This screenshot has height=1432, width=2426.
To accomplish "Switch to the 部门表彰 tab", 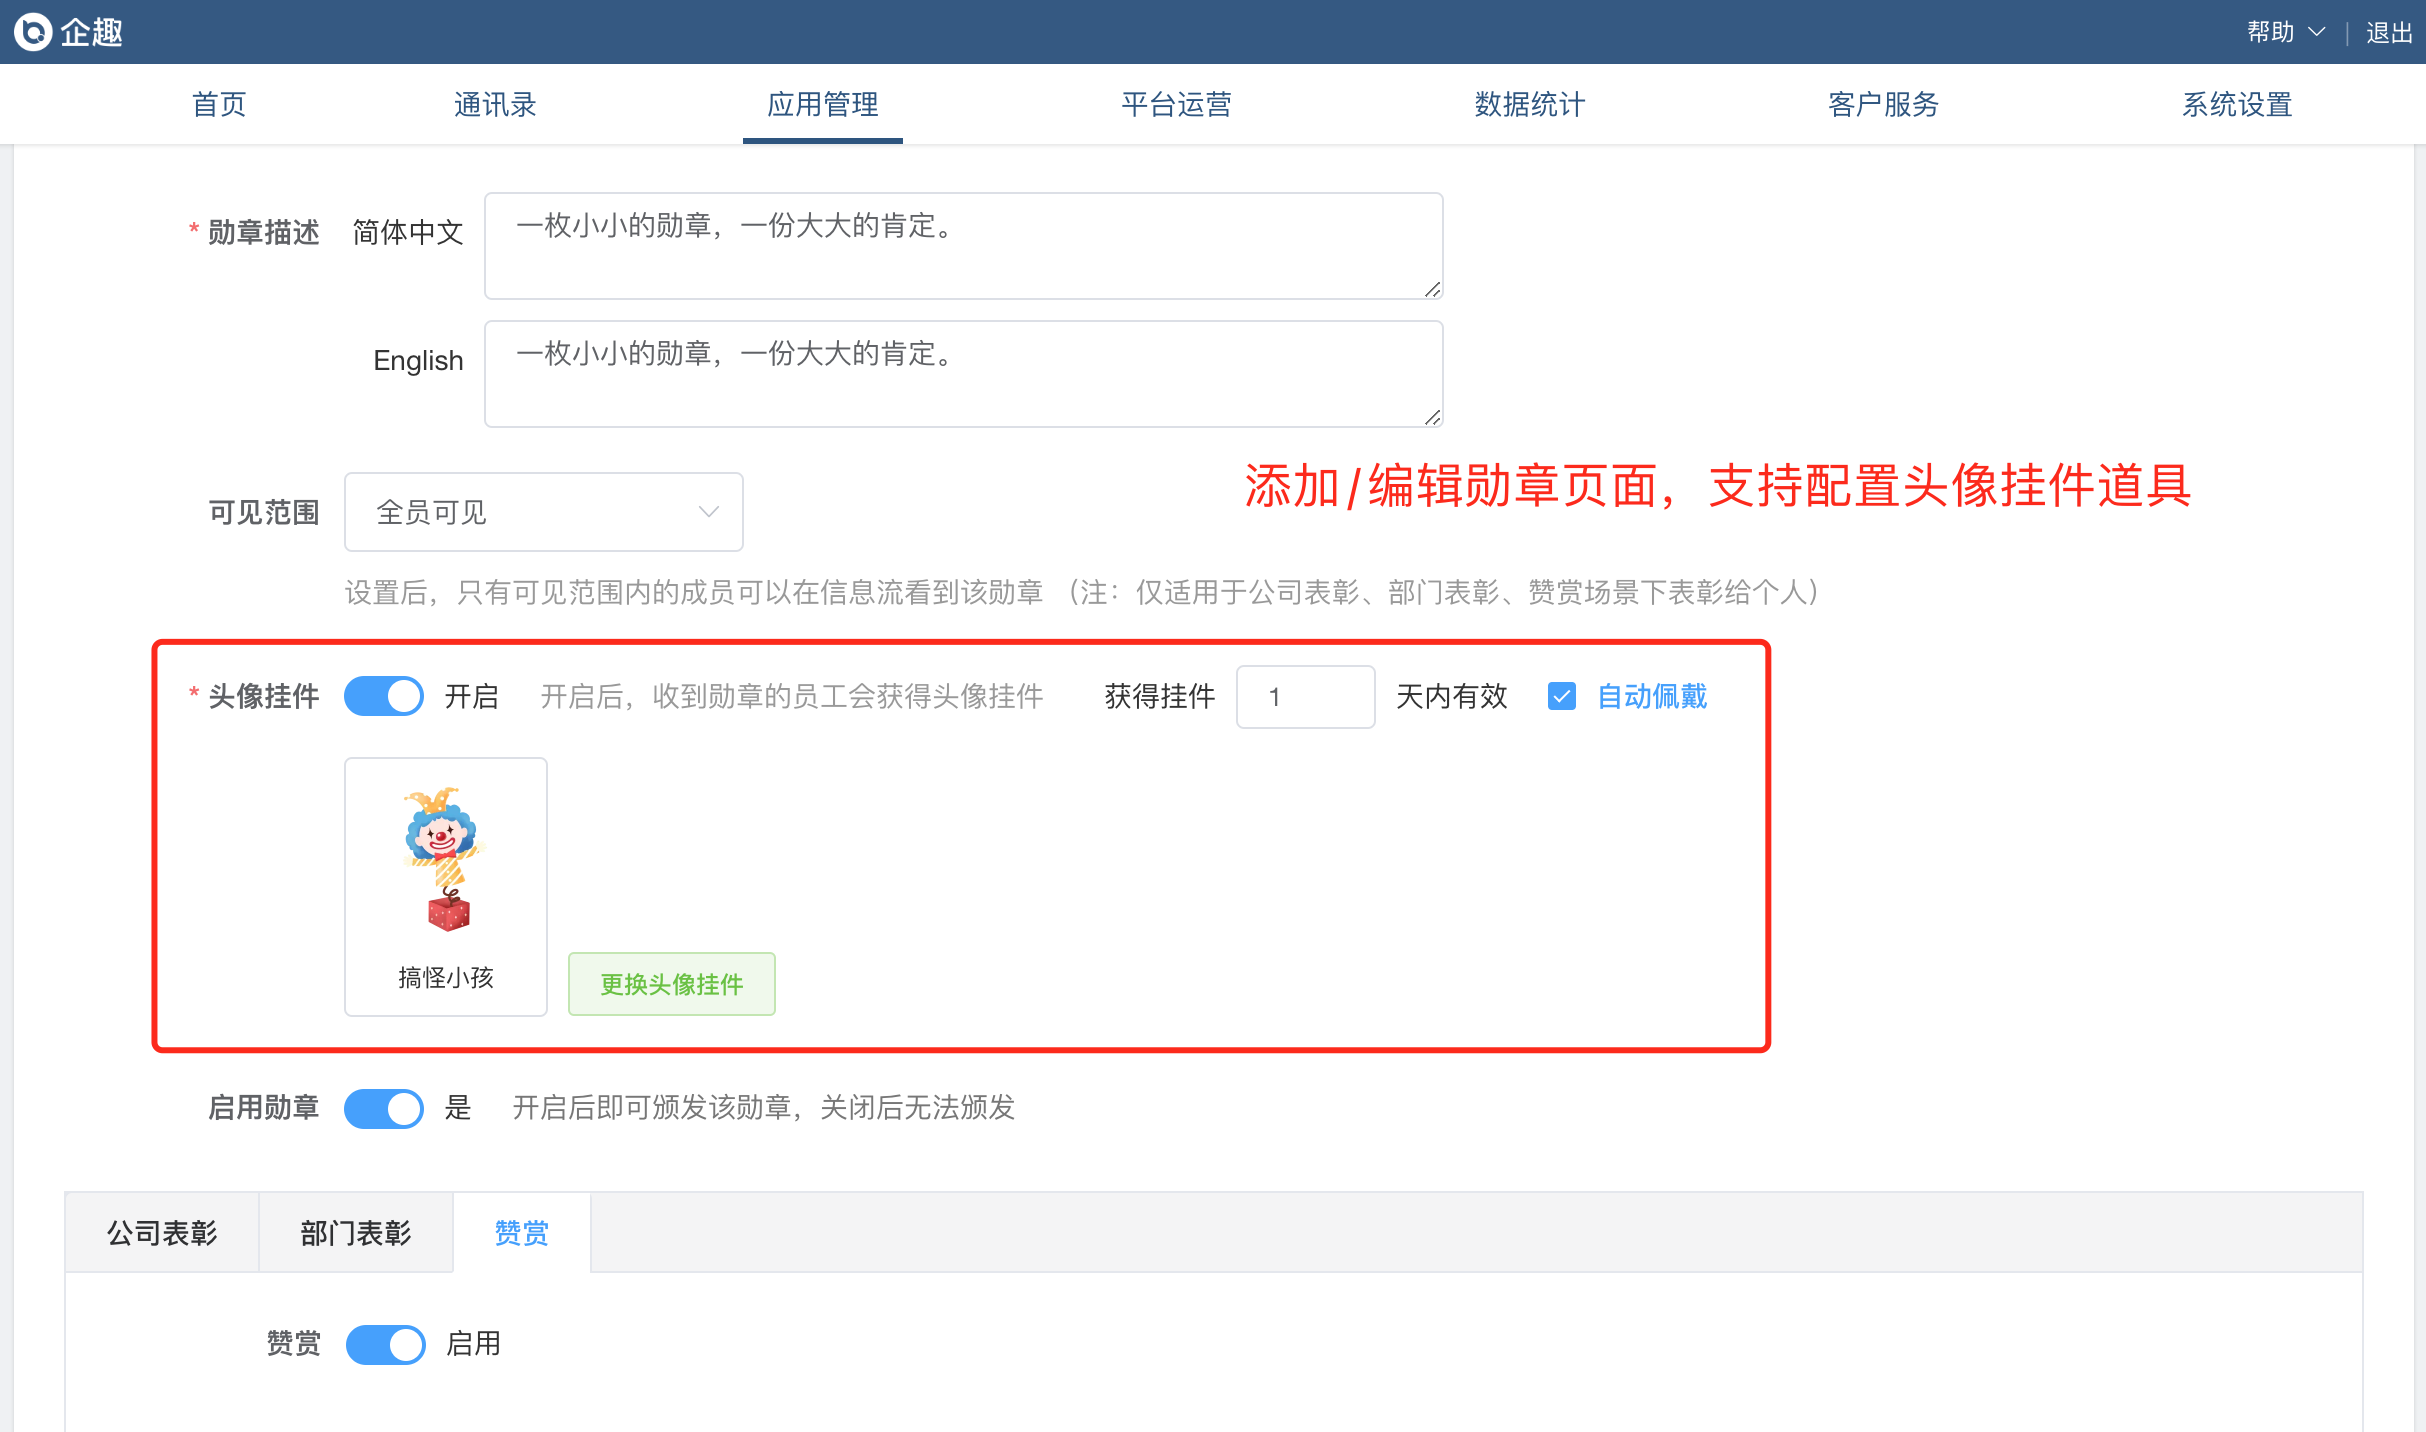I will pos(356,1233).
